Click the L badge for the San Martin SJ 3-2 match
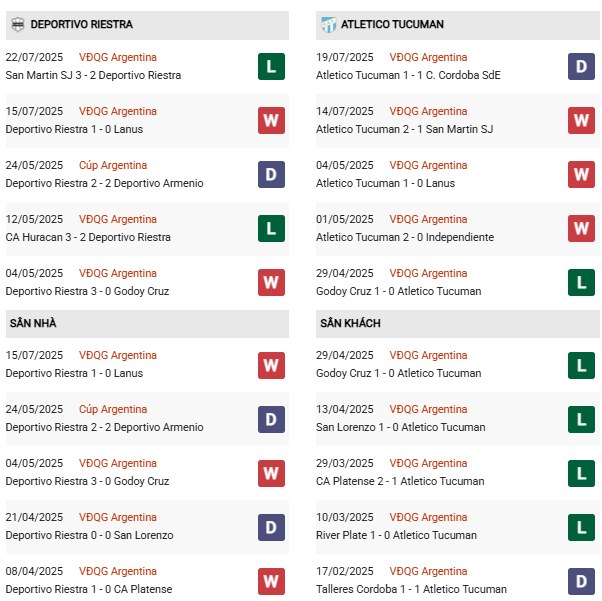This screenshot has height=601, width=602. 270,66
